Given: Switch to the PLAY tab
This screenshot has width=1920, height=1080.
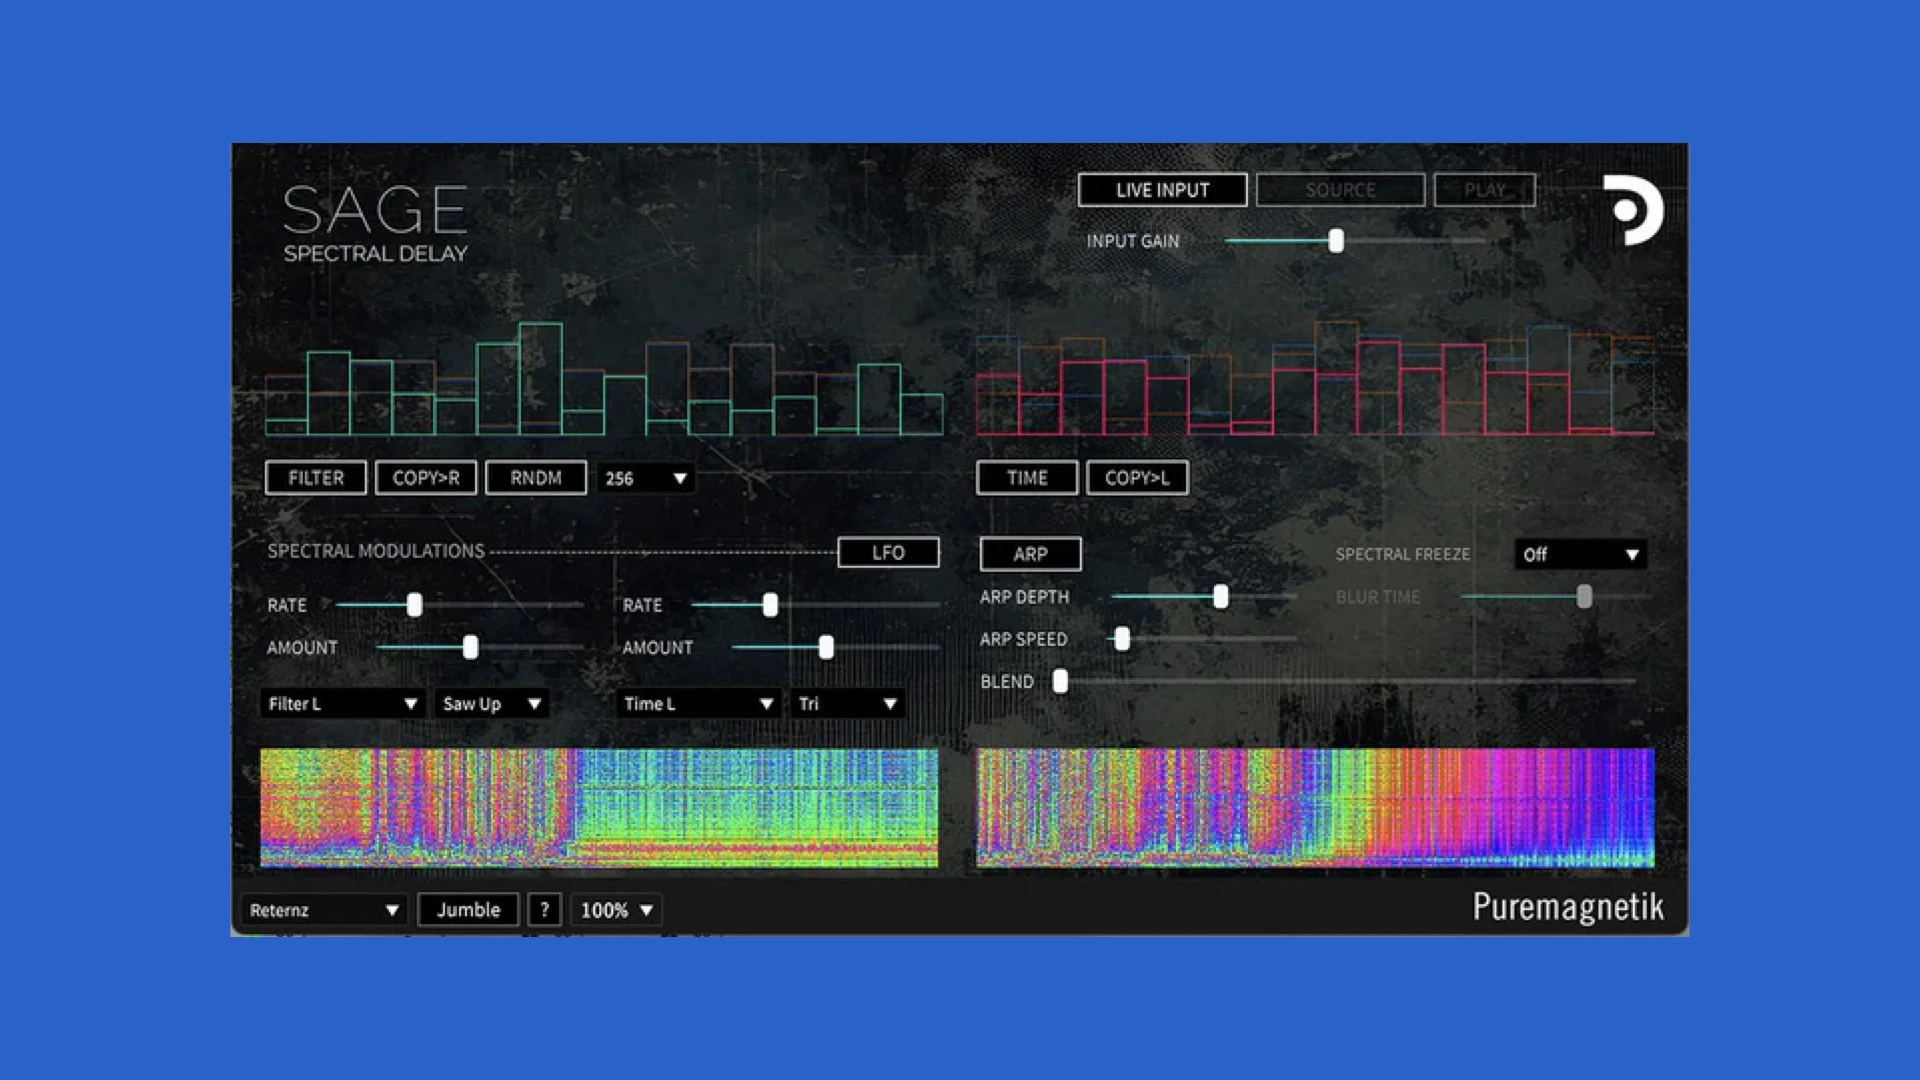Looking at the screenshot, I should tap(1484, 190).
